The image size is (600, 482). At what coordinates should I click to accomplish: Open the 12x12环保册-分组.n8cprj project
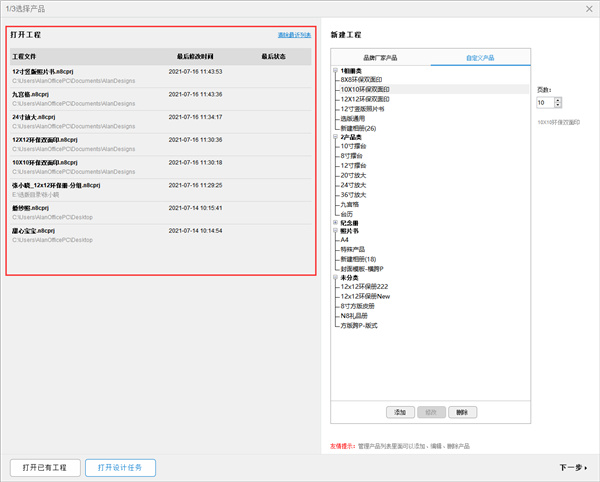[161, 190]
